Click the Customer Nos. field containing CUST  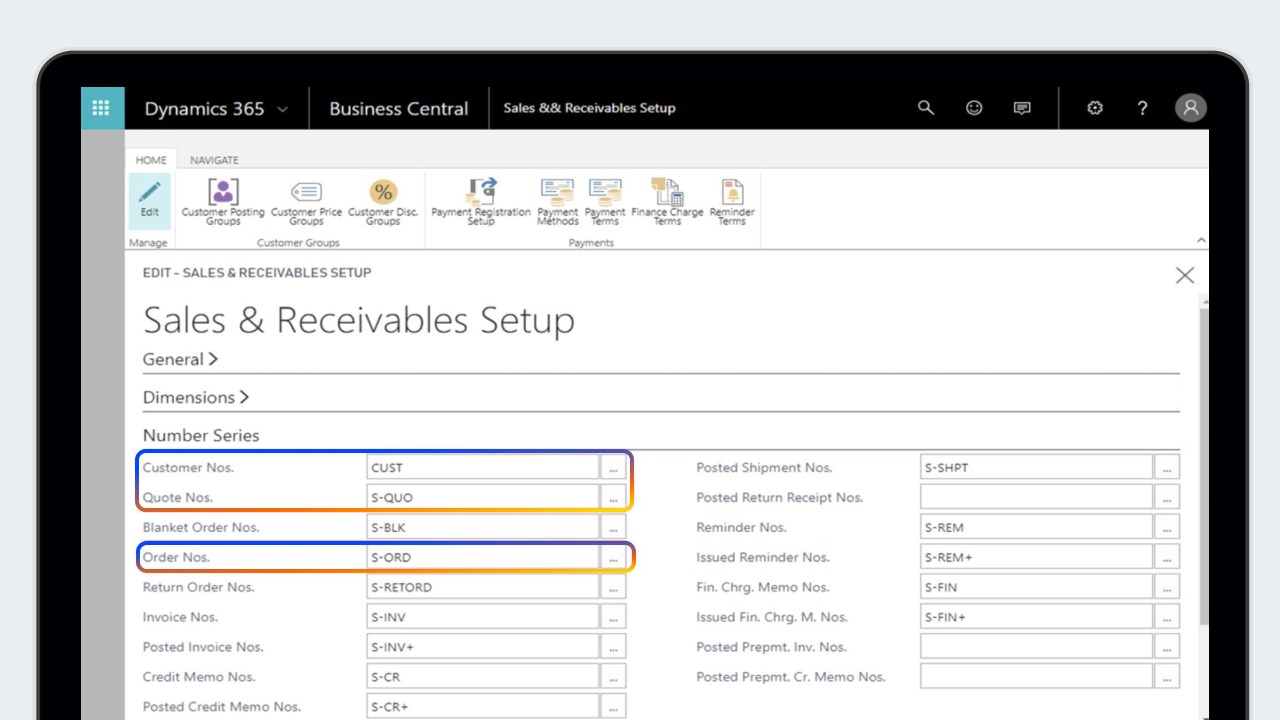click(483, 467)
